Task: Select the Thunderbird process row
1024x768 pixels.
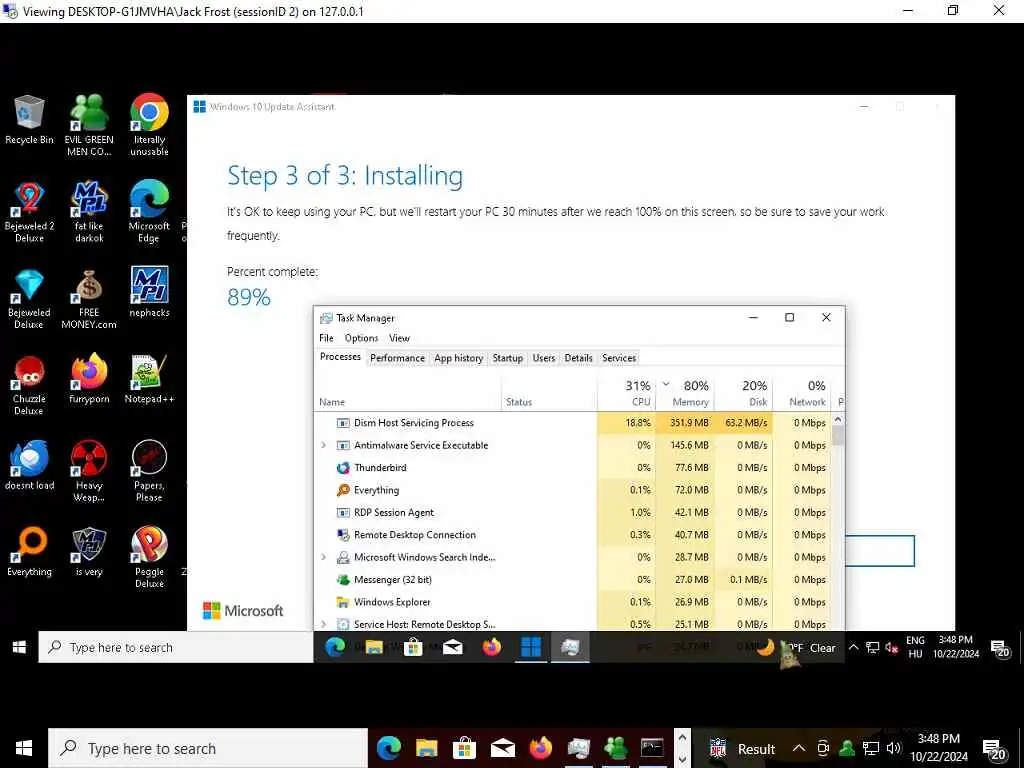Action: [x=573, y=468]
